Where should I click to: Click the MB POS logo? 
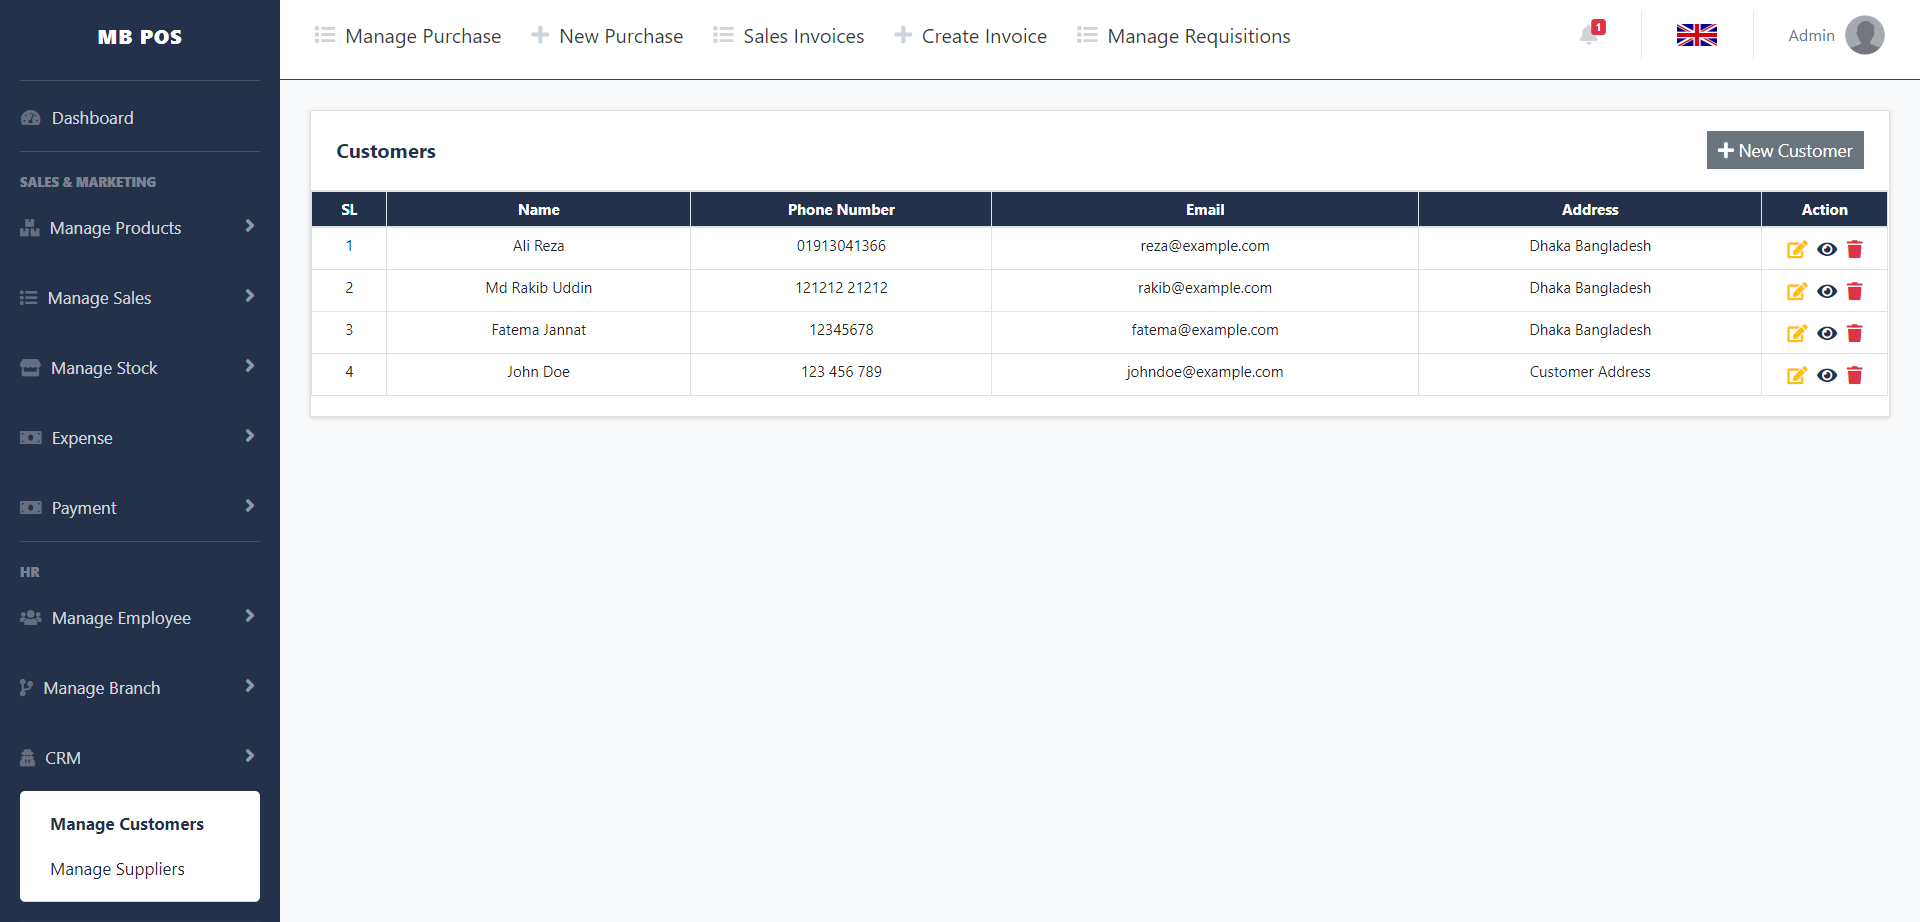(x=140, y=37)
